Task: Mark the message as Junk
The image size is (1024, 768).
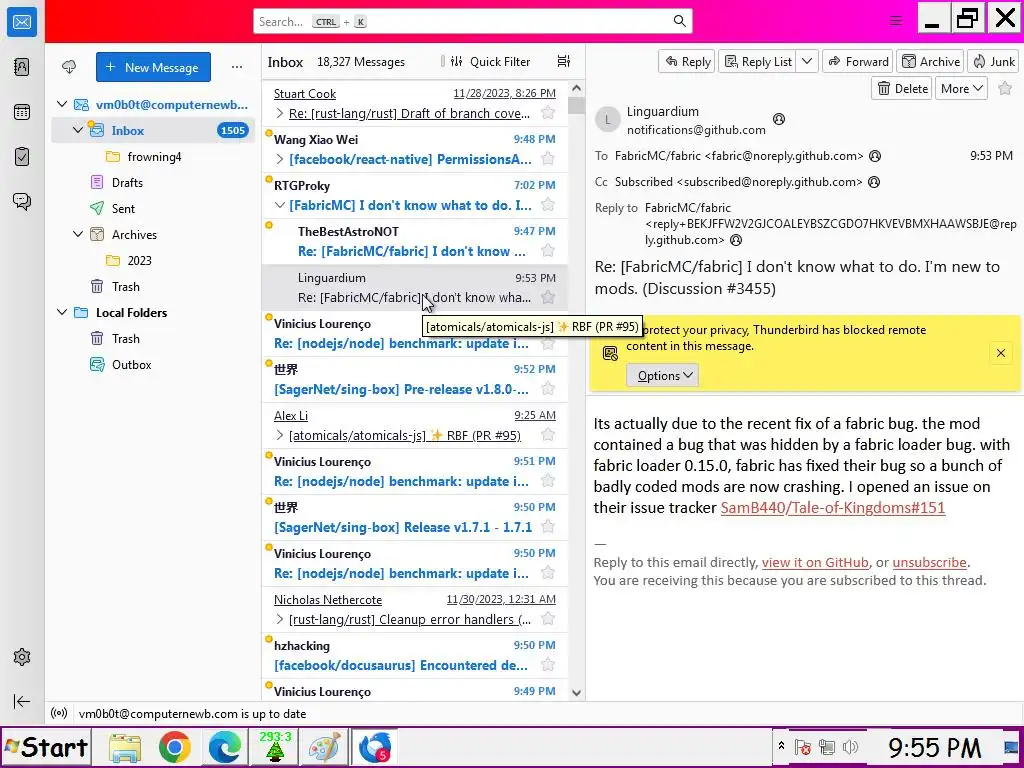Action: pos(993,61)
